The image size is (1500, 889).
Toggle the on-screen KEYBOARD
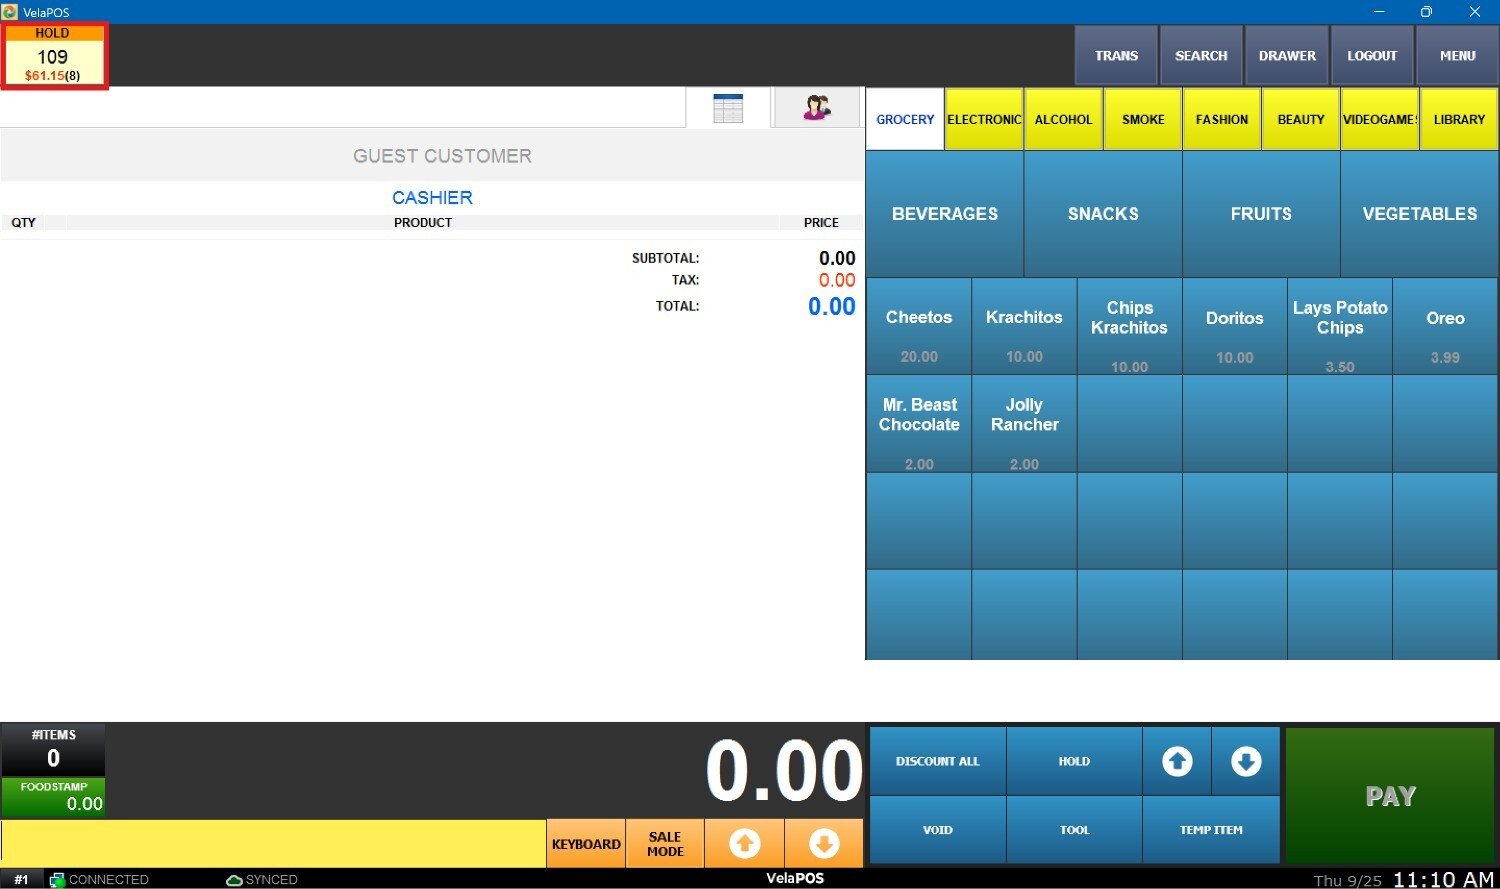pyautogui.click(x=586, y=844)
